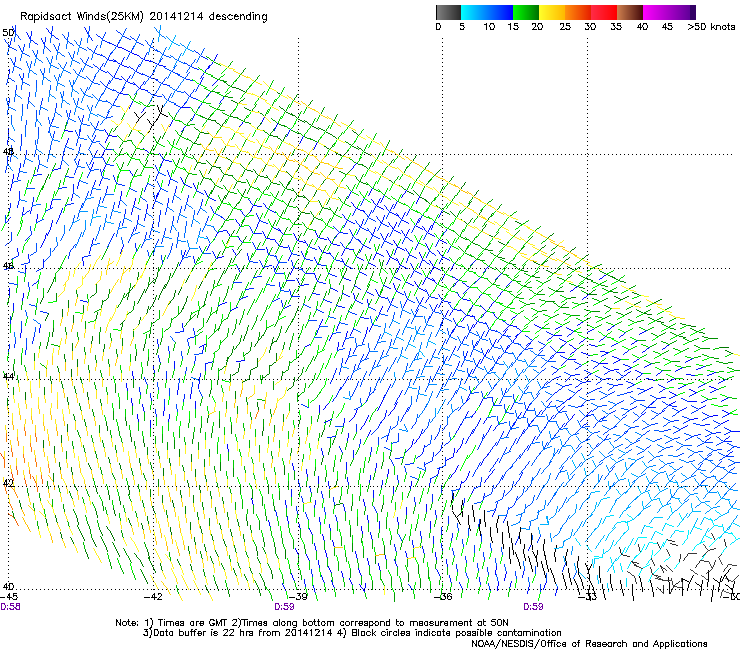
Task: Select the '-39' longitude axis label
Action: 298,597
